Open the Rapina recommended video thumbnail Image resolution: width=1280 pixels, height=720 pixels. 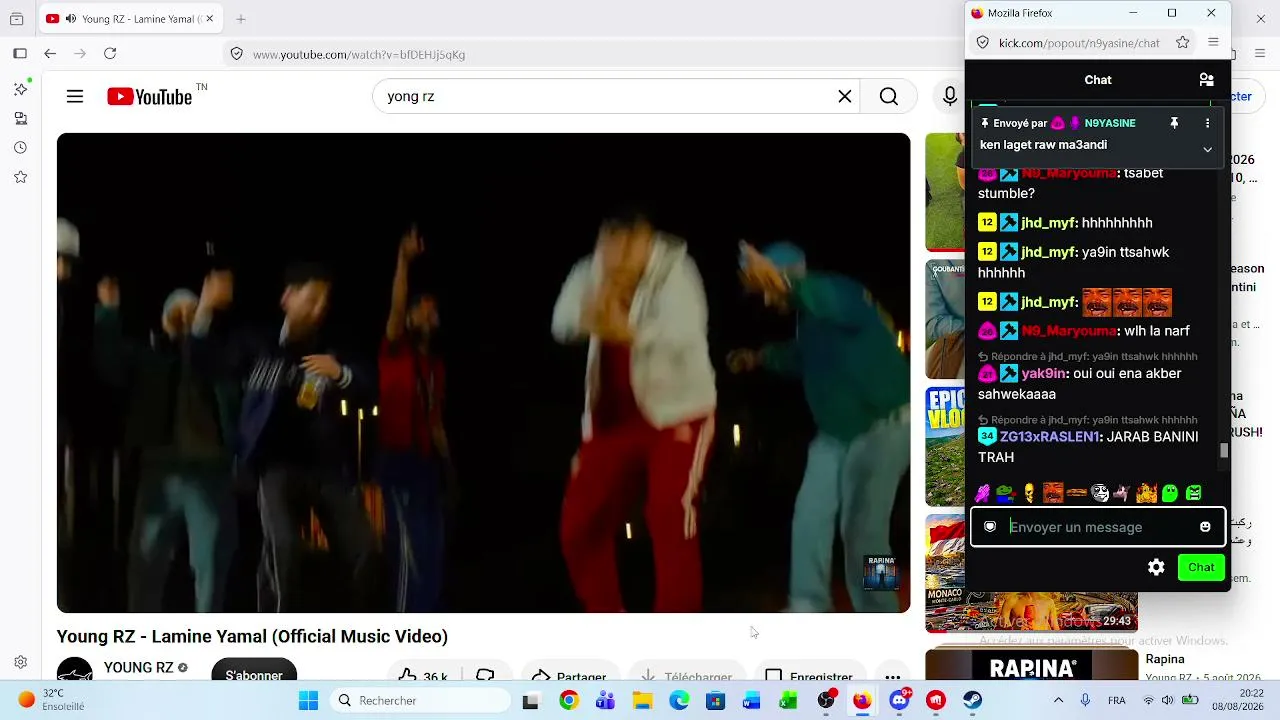point(1031,667)
